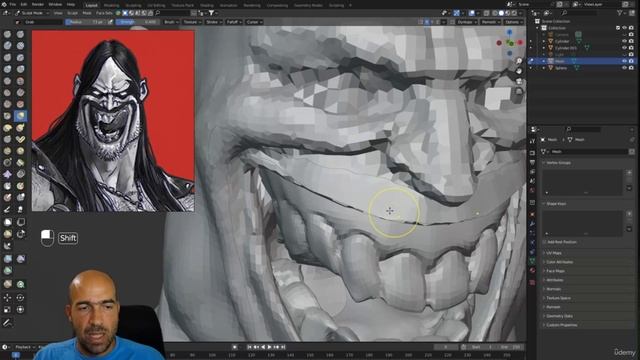Open the Render menu

(x=38, y=4)
